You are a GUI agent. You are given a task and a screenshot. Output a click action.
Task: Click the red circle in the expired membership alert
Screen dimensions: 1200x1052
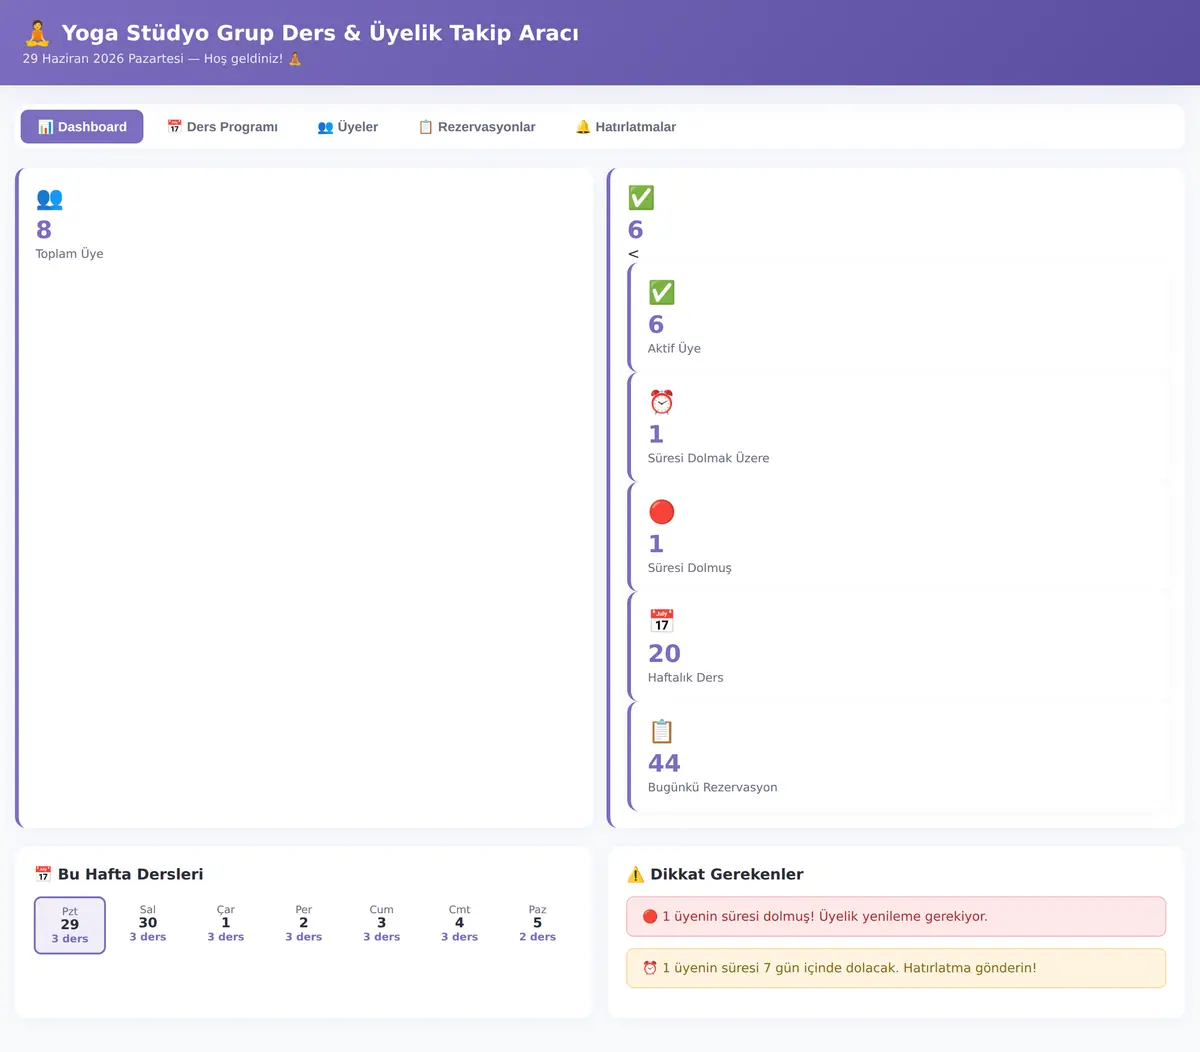[x=650, y=916]
